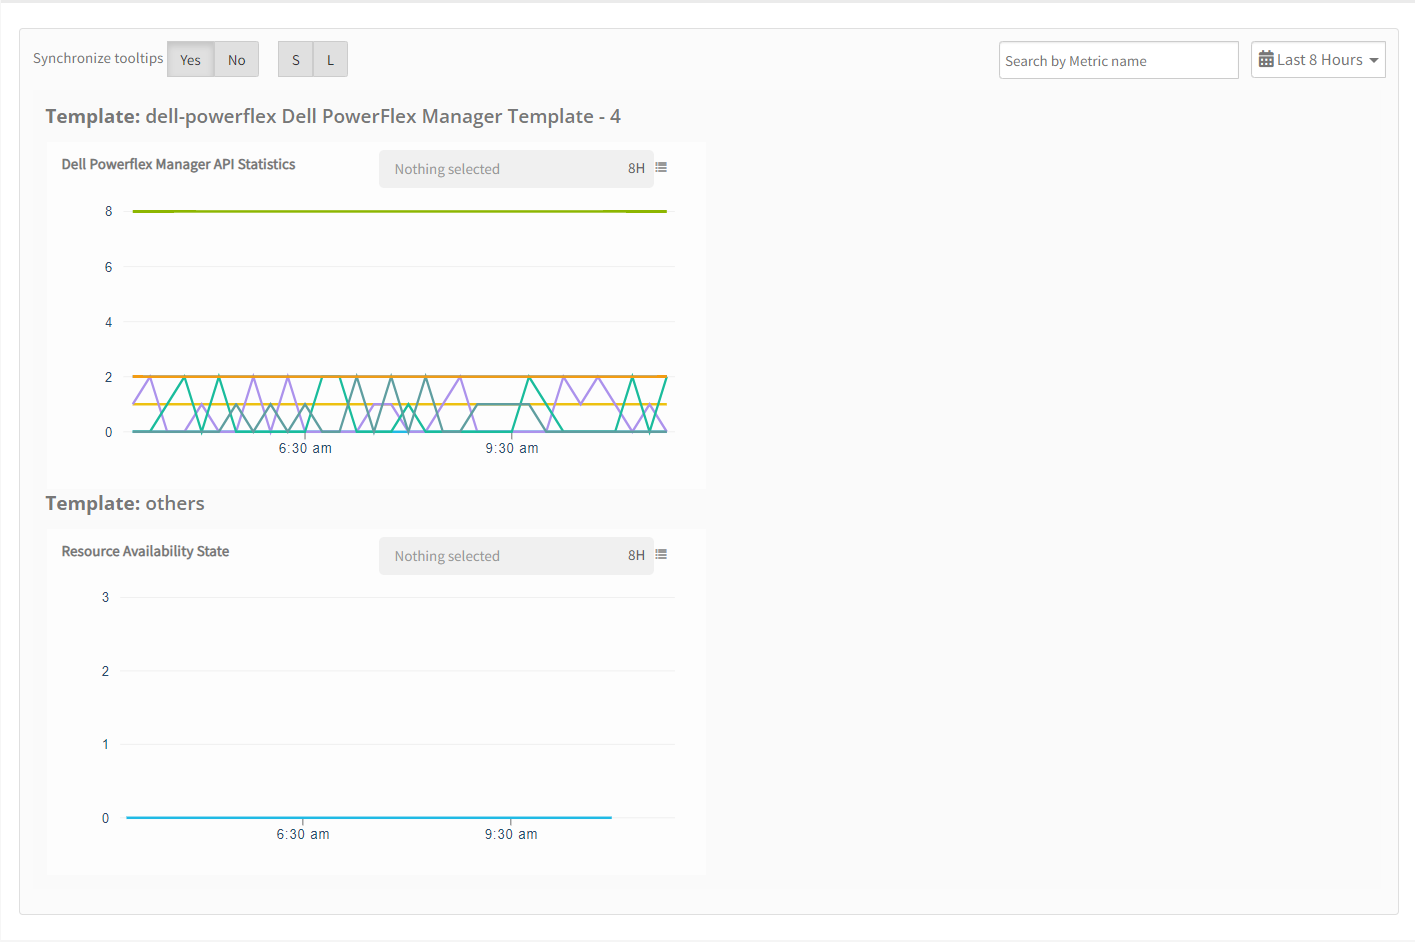Enable synchronized tooltips with Yes
This screenshot has height=942, width=1415.
point(190,60)
